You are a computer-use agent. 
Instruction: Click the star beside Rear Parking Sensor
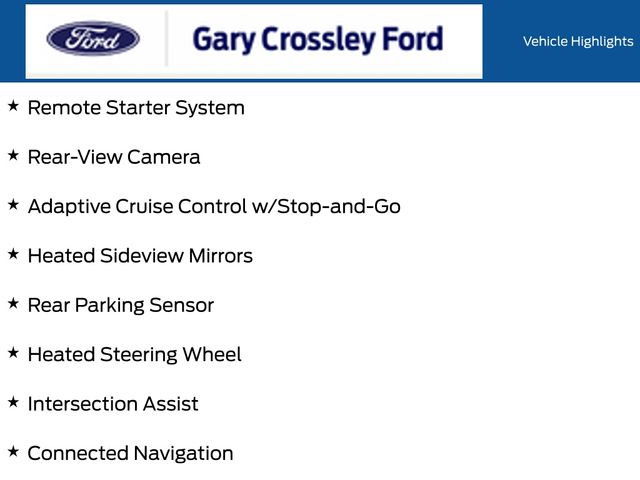13,303
